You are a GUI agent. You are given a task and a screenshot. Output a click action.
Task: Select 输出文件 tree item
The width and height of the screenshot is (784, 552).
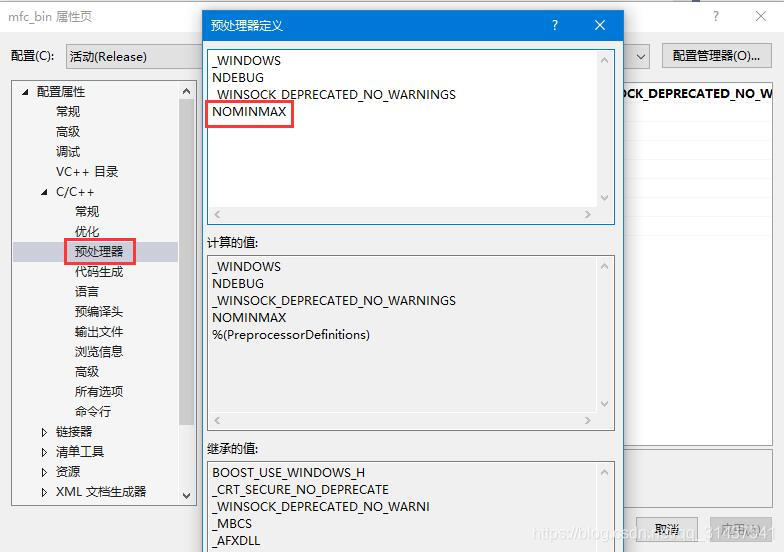99,332
